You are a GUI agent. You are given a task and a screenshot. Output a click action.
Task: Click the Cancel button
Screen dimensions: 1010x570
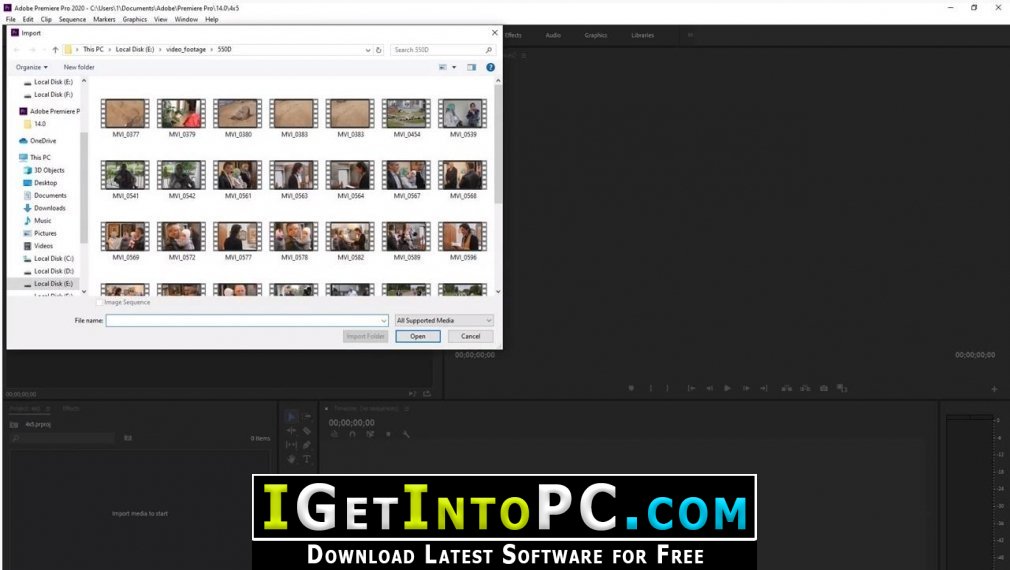pos(470,336)
